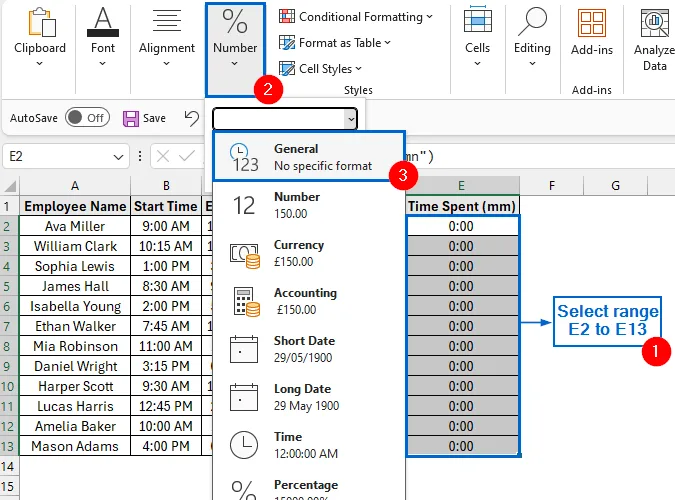This screenshot has width=675, height=500.
Task: Select the General number format
Action: coord(309,157)
